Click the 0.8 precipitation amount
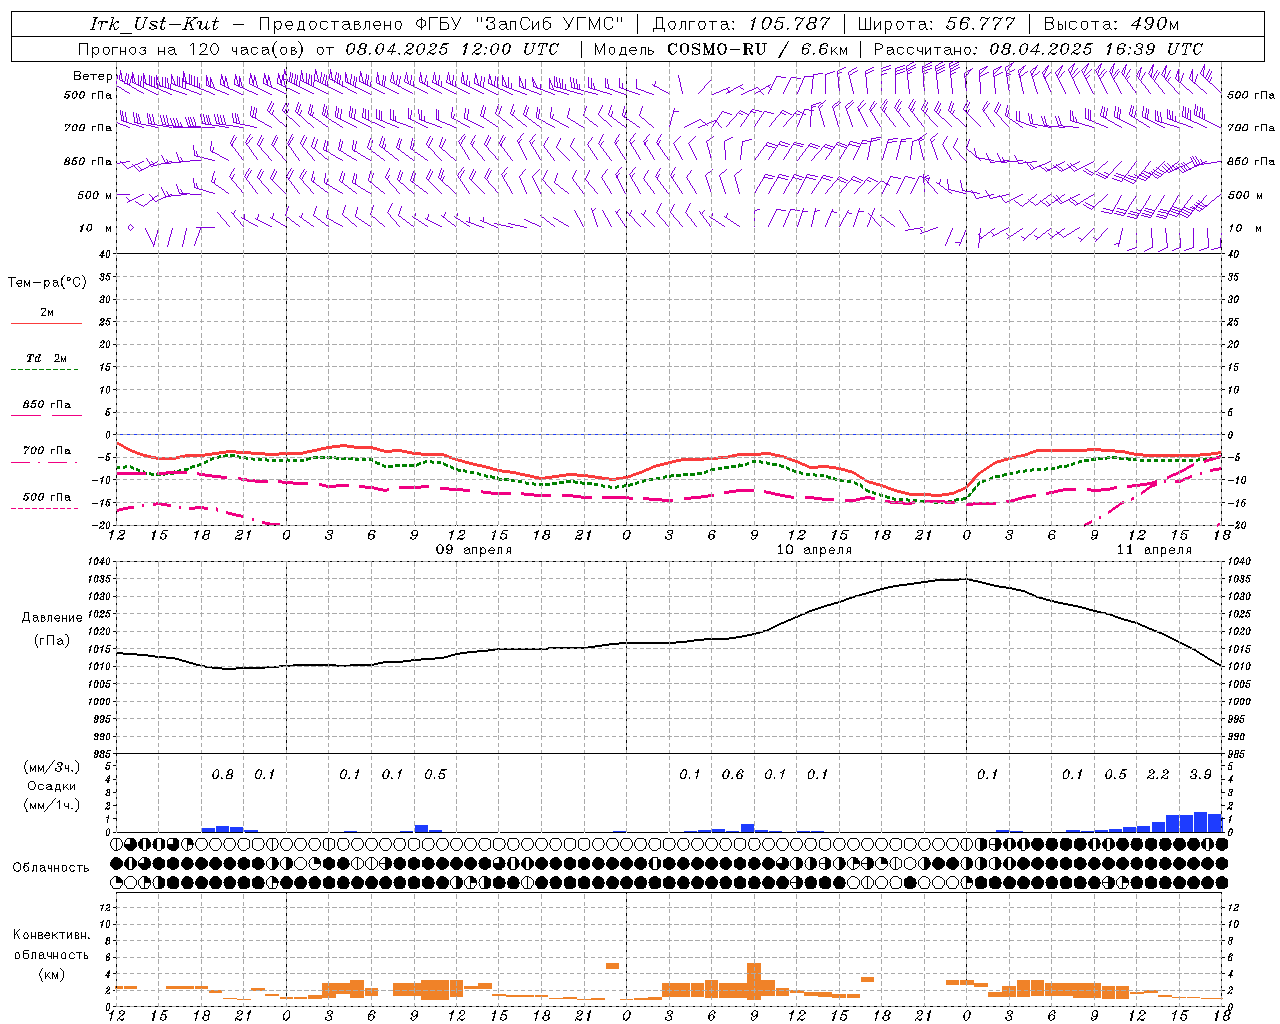Viewport: 1280px width, 1024px height. pos(222,775)
